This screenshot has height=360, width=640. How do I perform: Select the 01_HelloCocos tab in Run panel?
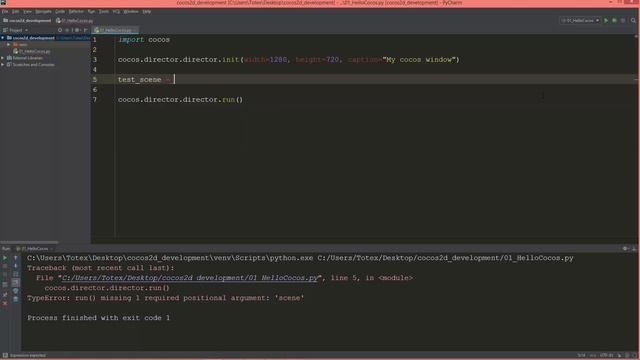pyautogui.click(x=35, y=249)
